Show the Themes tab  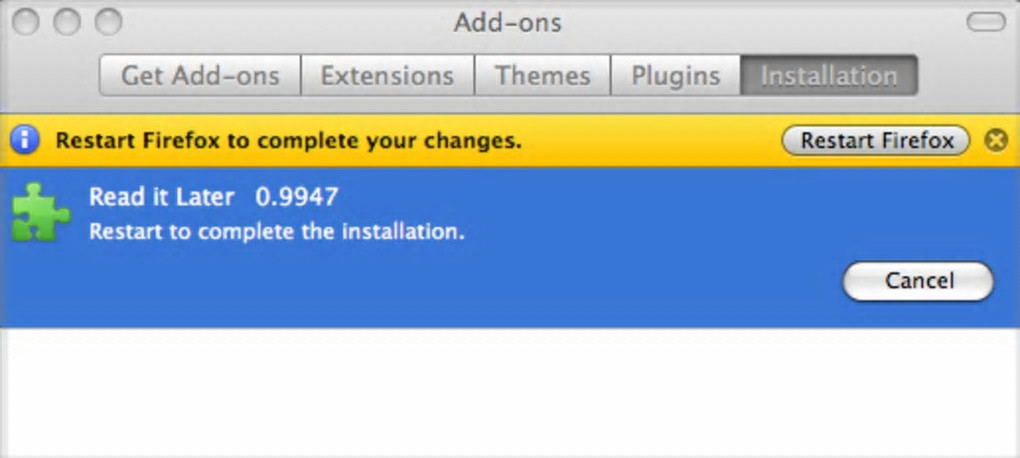[542, 76]
